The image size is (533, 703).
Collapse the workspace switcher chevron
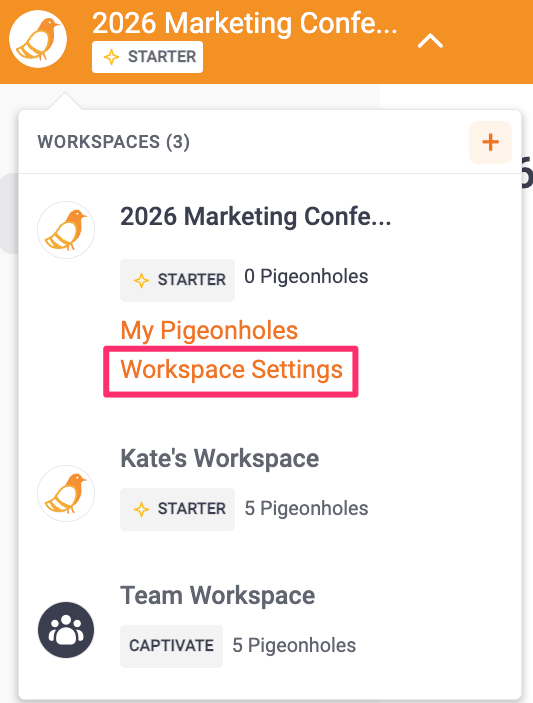click(x=430, y=41)
